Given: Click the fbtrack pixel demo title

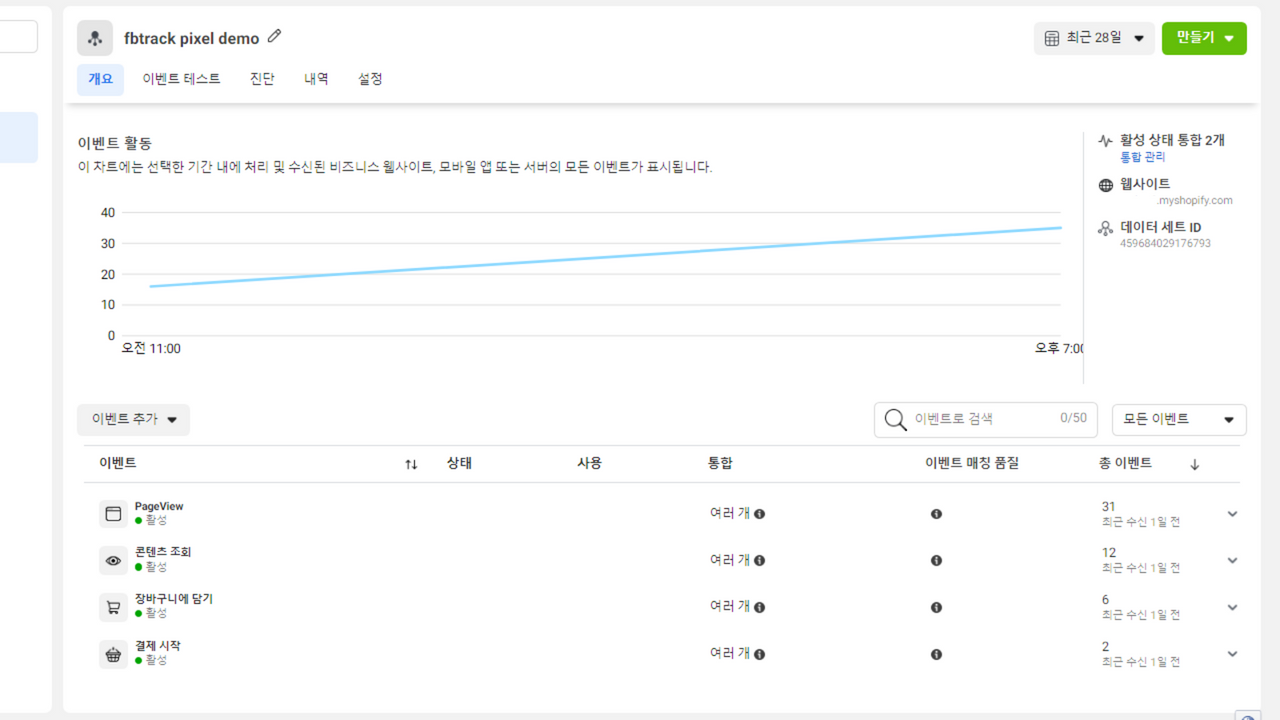Looking at the screenshot, I should pos(192,39).
